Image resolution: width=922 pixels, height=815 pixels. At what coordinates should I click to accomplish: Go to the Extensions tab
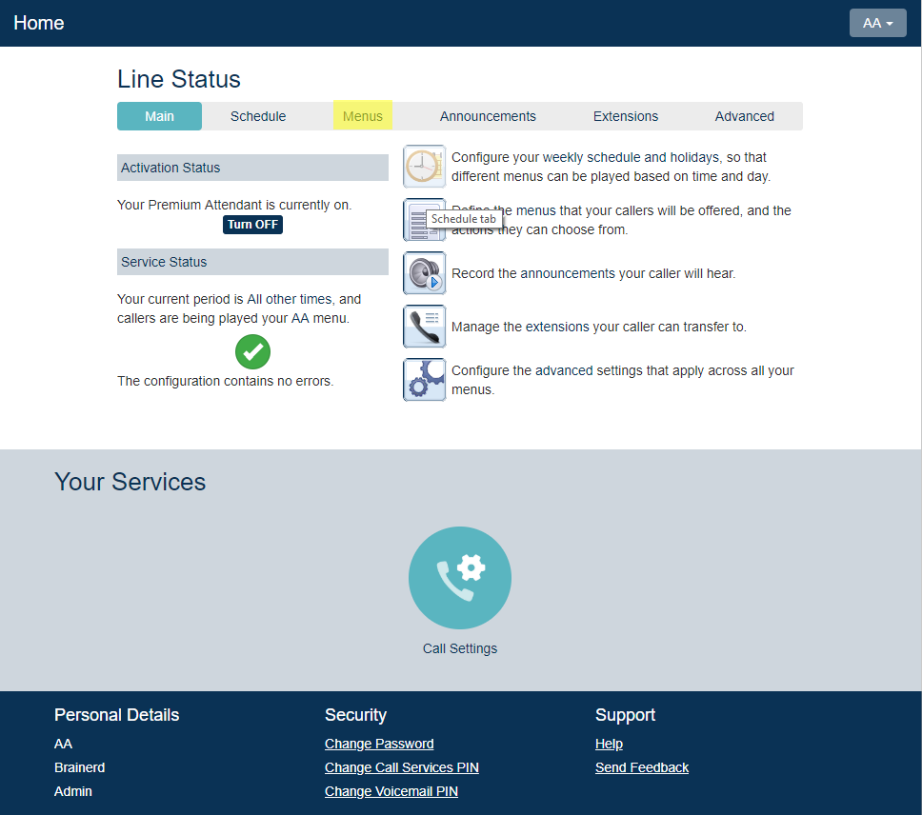625,116
